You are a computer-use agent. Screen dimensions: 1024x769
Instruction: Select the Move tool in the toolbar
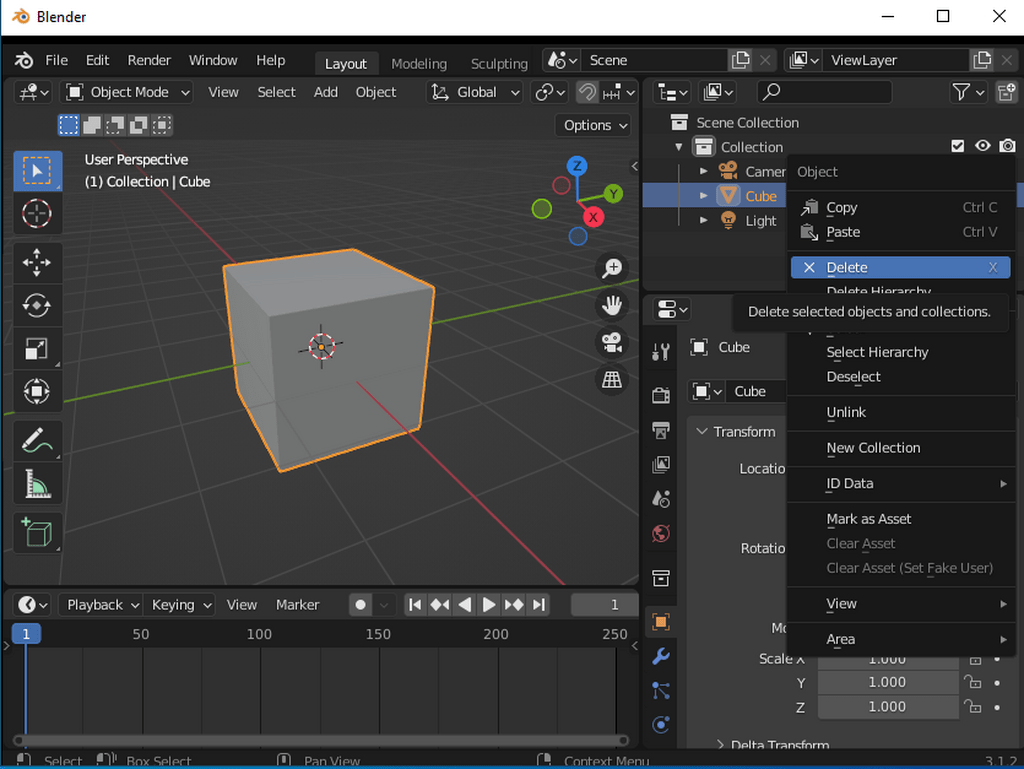point(37,263)
